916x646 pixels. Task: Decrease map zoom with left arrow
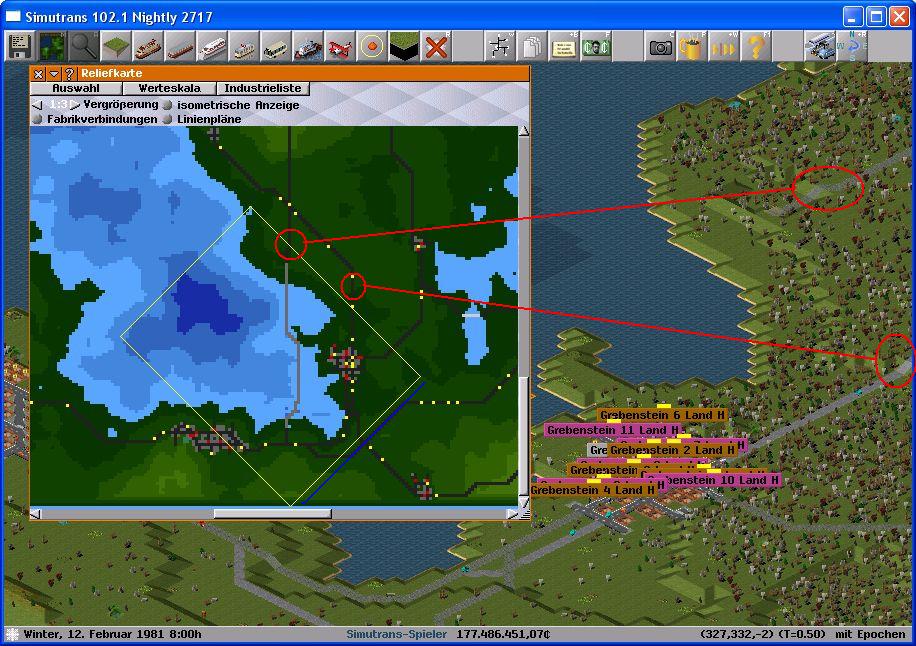click(x=37, y=105)
